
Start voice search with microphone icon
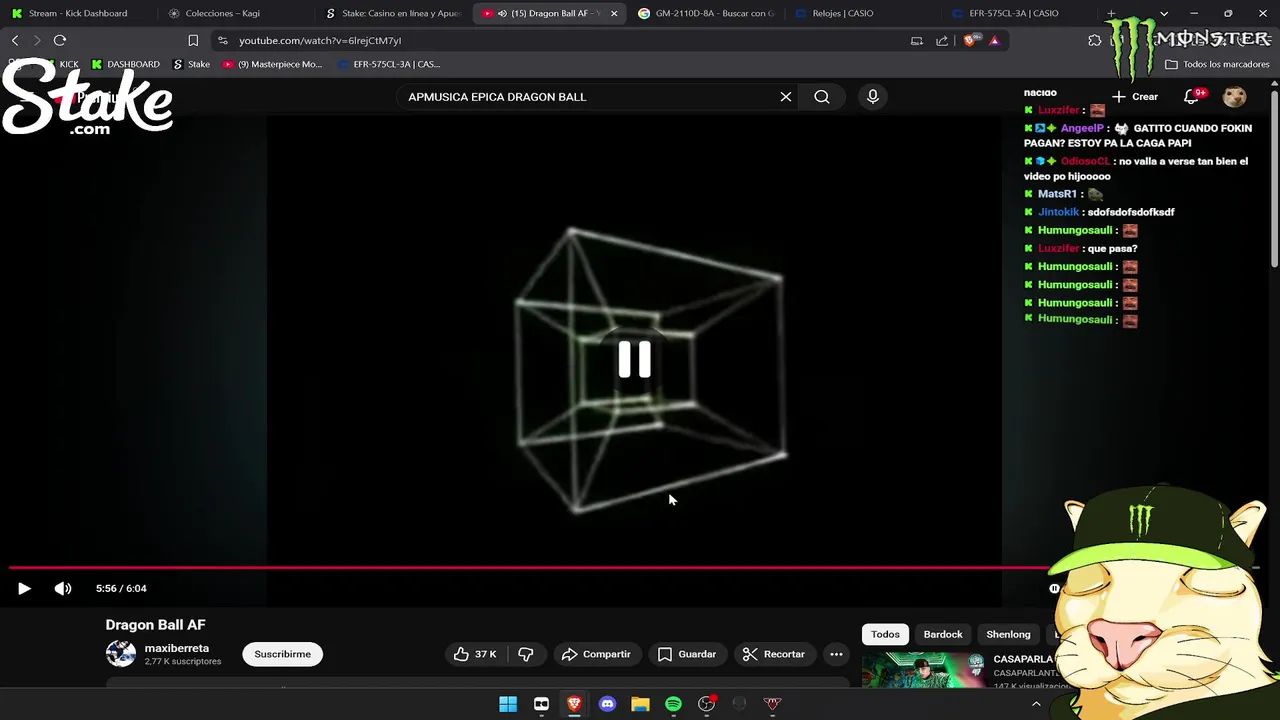873,96
